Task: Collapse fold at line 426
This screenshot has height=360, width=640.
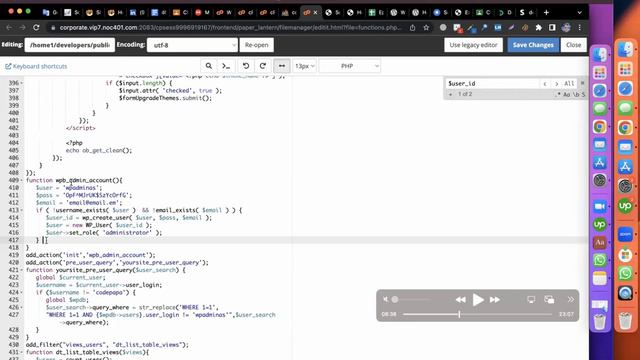Action: tap(22, 307)
